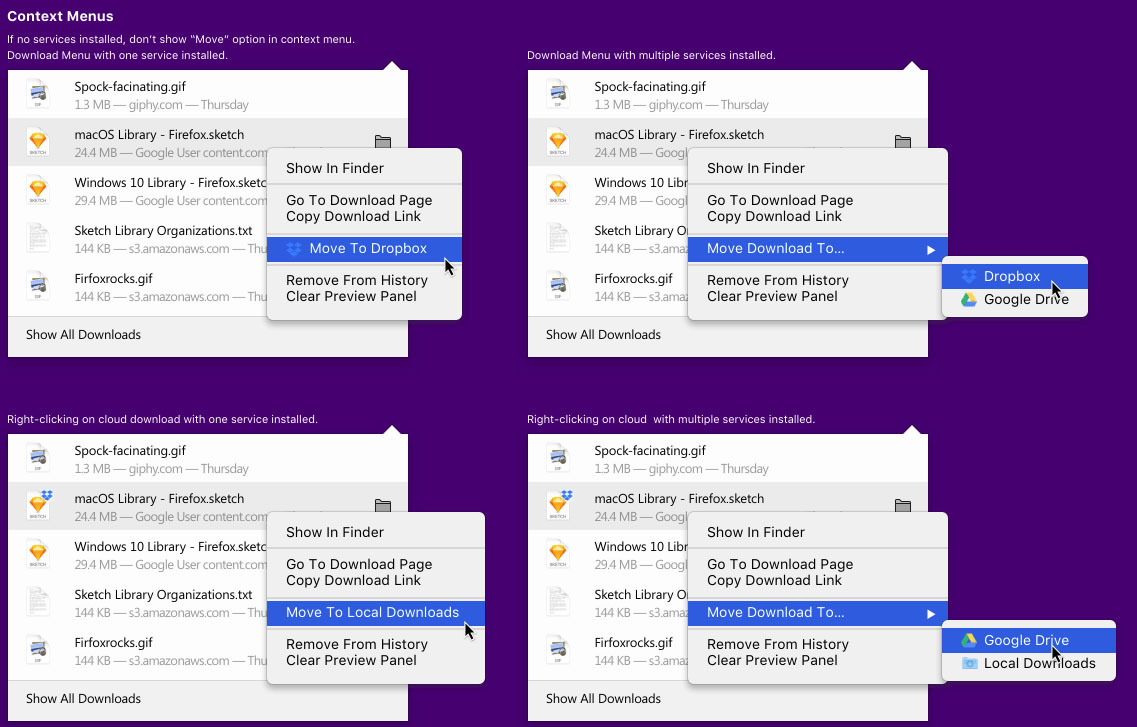Select the Spock-facinating.gif download row
The width and height of the screenshot is (1137, 727).
pyautogui.click(x=200, y=94)
